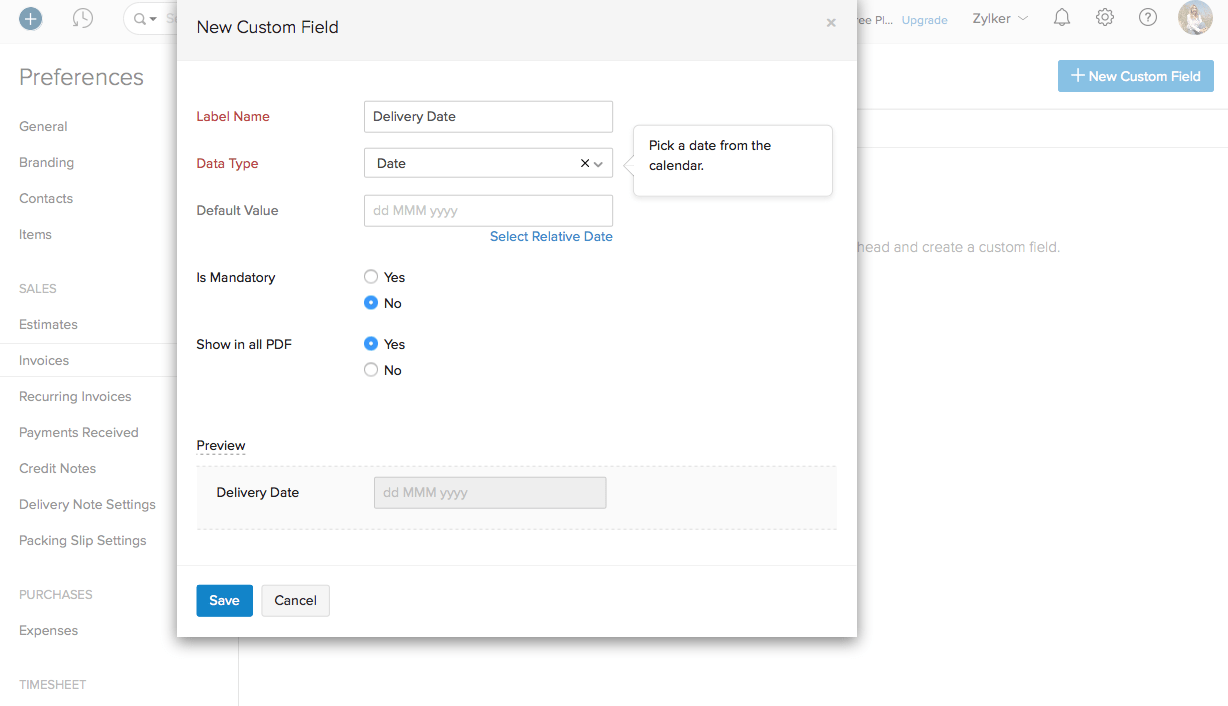Open Recurring Invoices preferences
Image resolution: width=1228 pixels, height=706 pixels.
[75, 397]
